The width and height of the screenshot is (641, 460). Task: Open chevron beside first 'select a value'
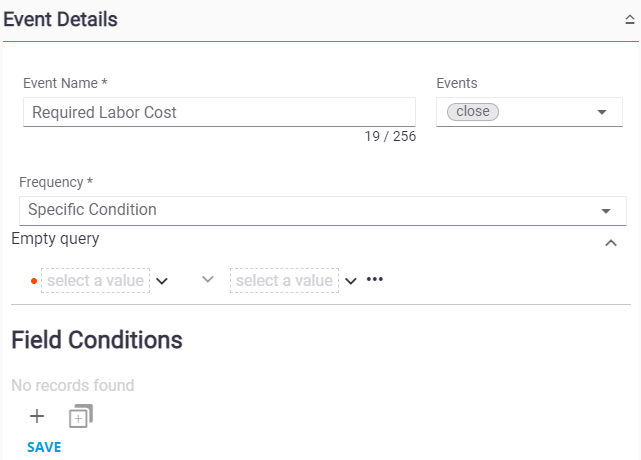click(x=162, y=281)
